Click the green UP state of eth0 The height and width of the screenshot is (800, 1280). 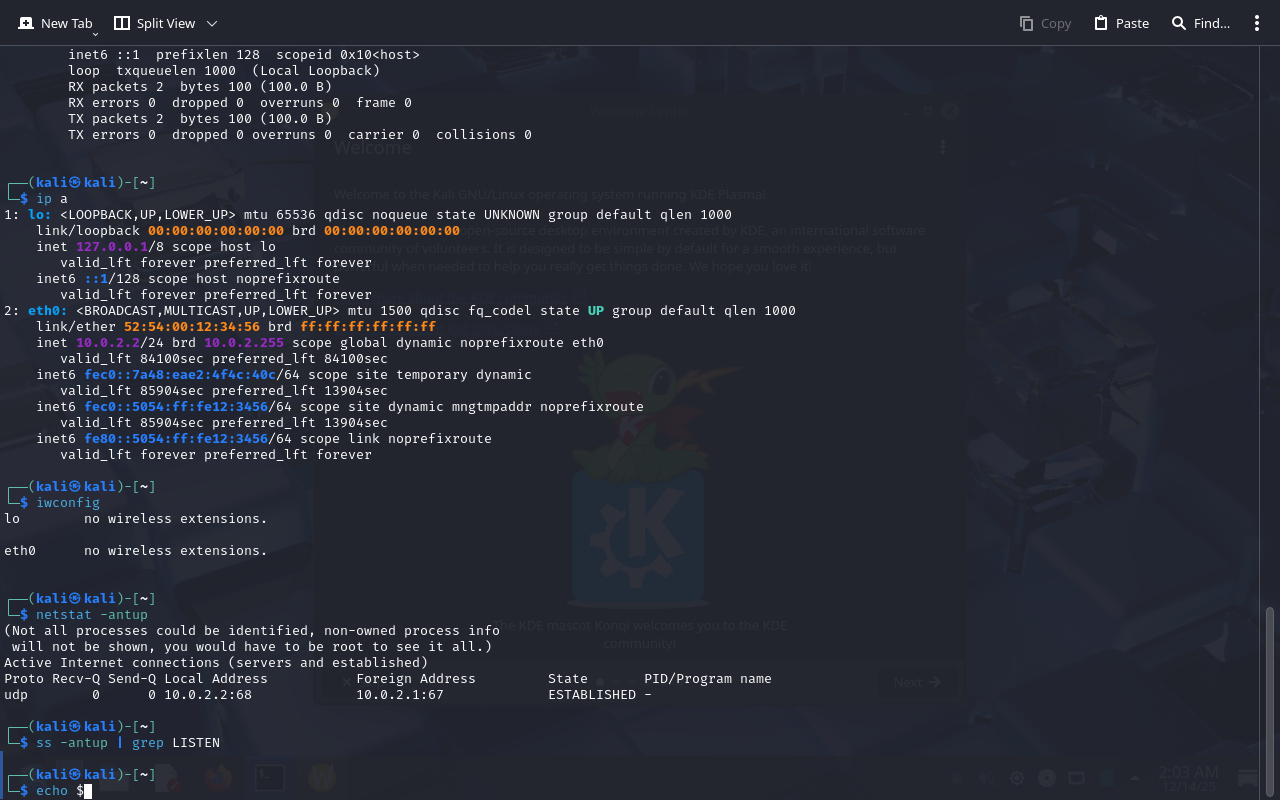click(x=596, y=311)
